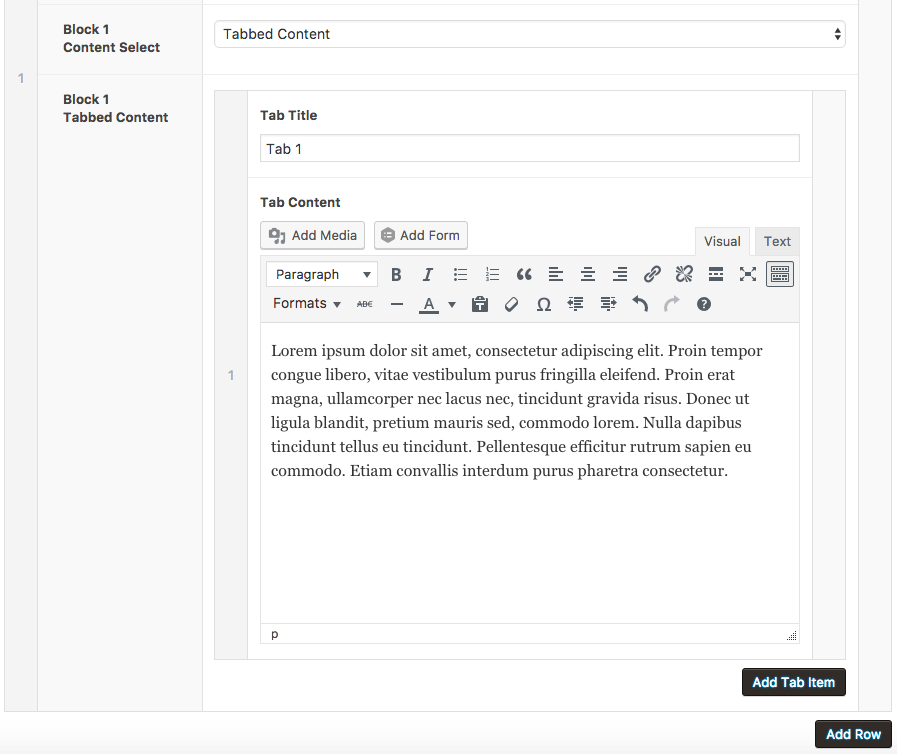
Task: Insert a blockquote
Action: [524, 275]
